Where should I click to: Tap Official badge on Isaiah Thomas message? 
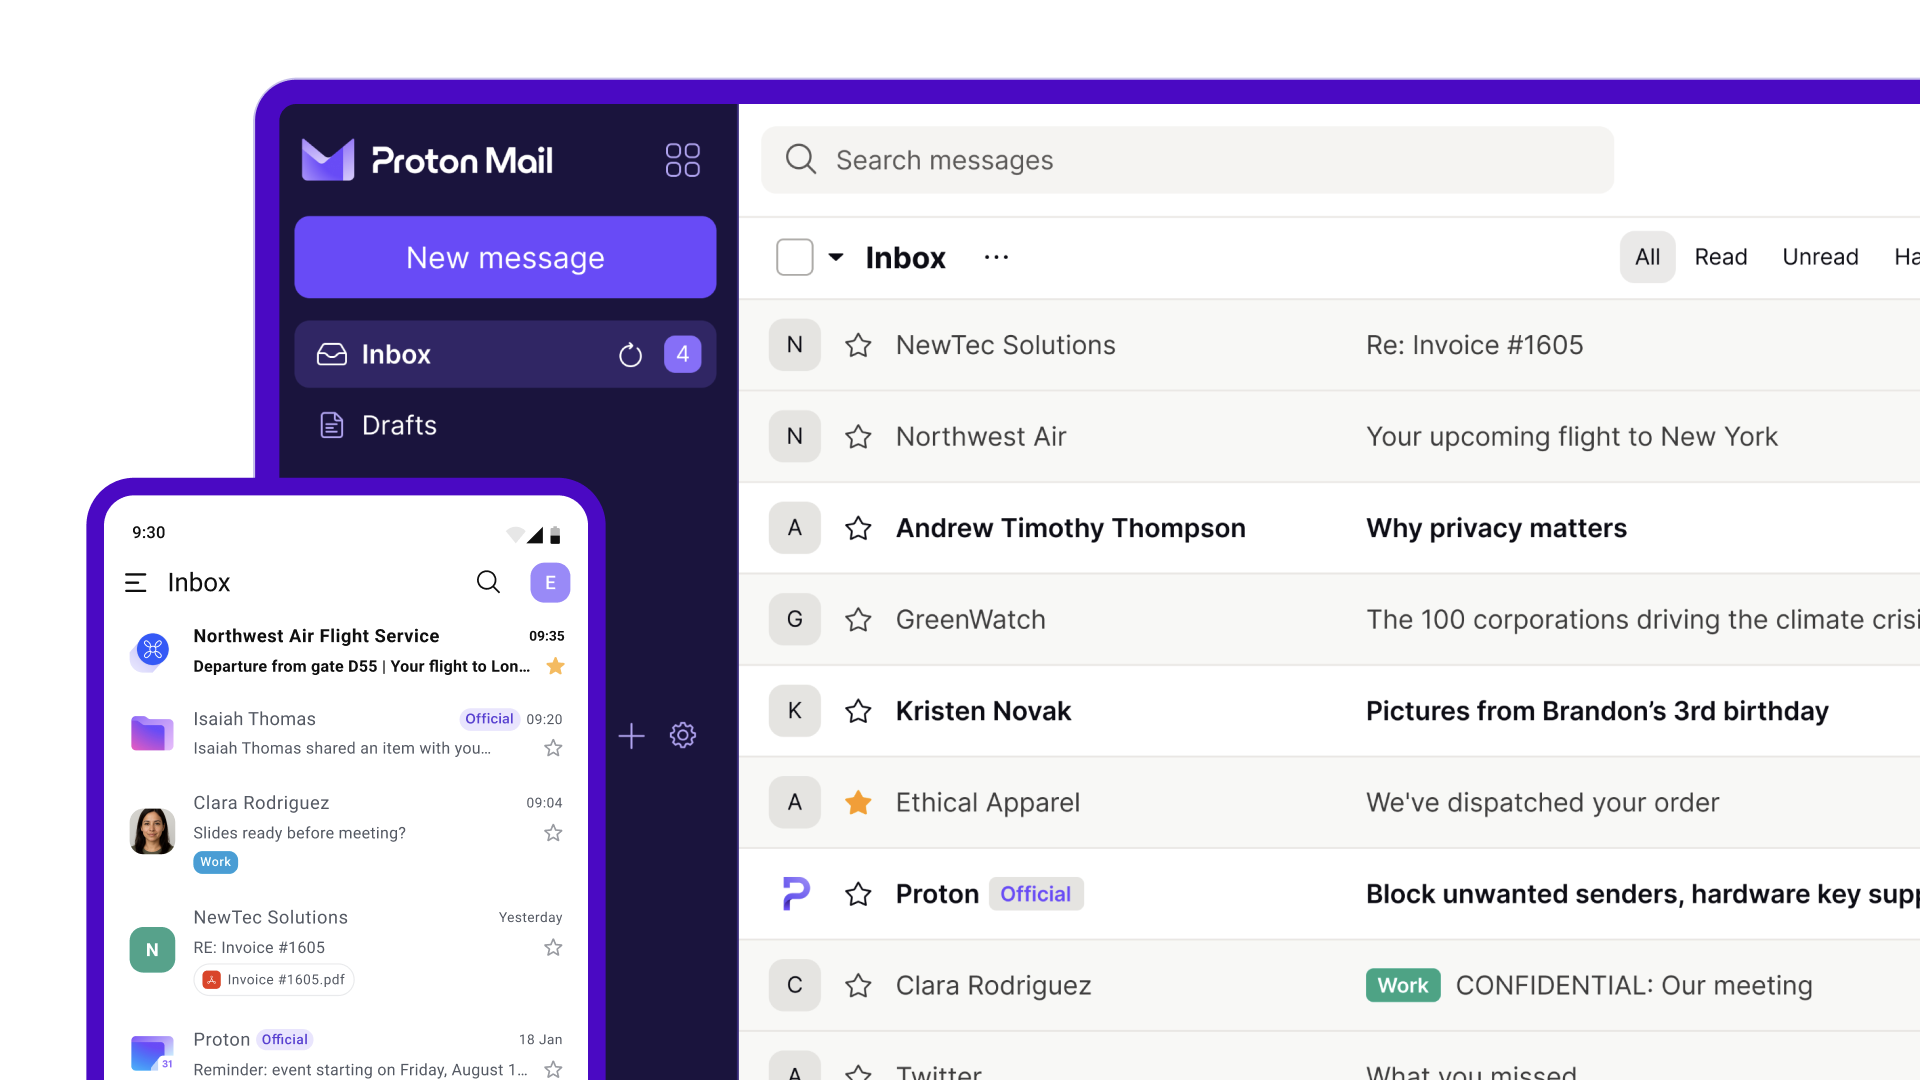coord(489,719)
